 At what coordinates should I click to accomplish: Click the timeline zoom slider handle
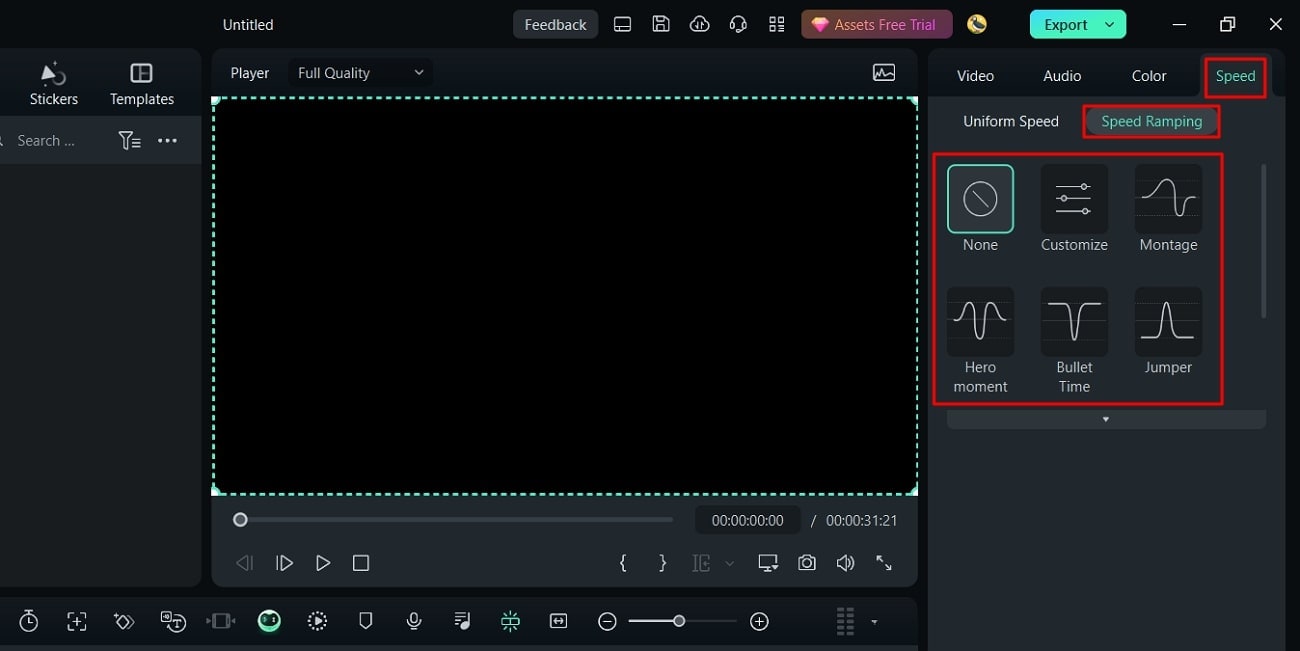(679, 621)
